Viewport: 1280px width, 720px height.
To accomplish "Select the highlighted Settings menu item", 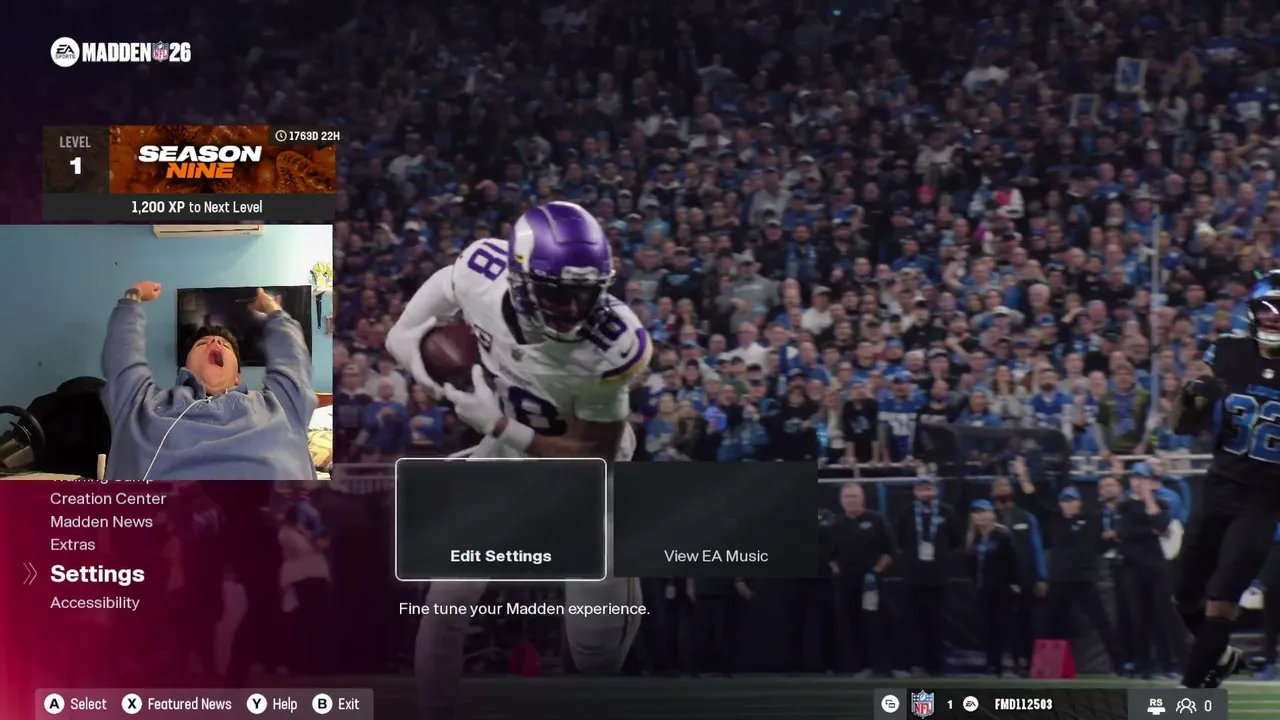I will point(97,573).
